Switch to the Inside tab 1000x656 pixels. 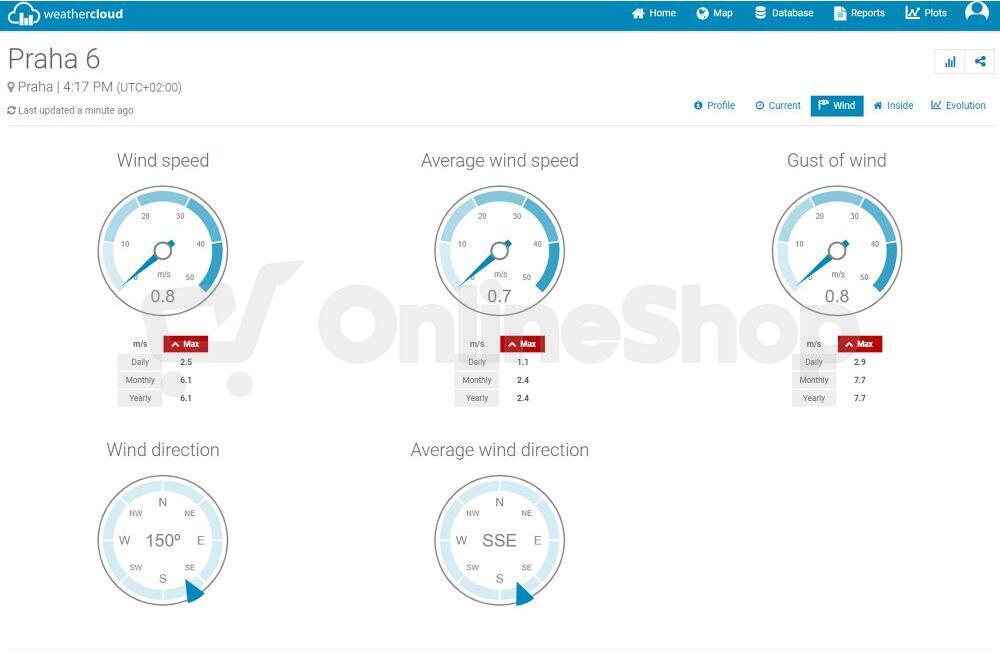[893, 106]
